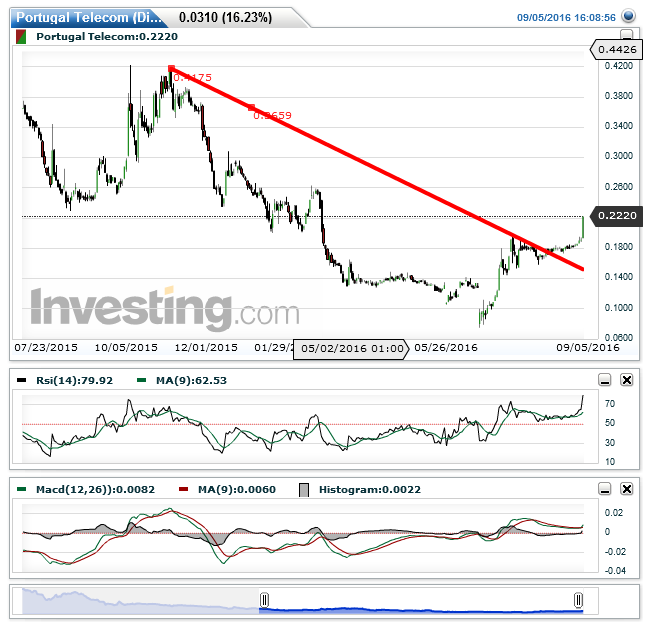Grab the right range slider handle
The height and width of the screenshot is (627, 650).
(578, 600)
